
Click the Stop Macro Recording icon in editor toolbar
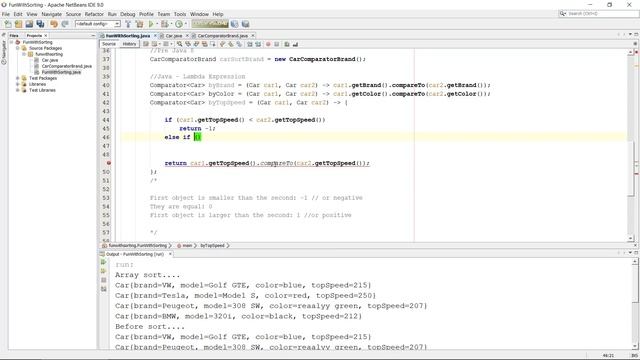(276, 44)
